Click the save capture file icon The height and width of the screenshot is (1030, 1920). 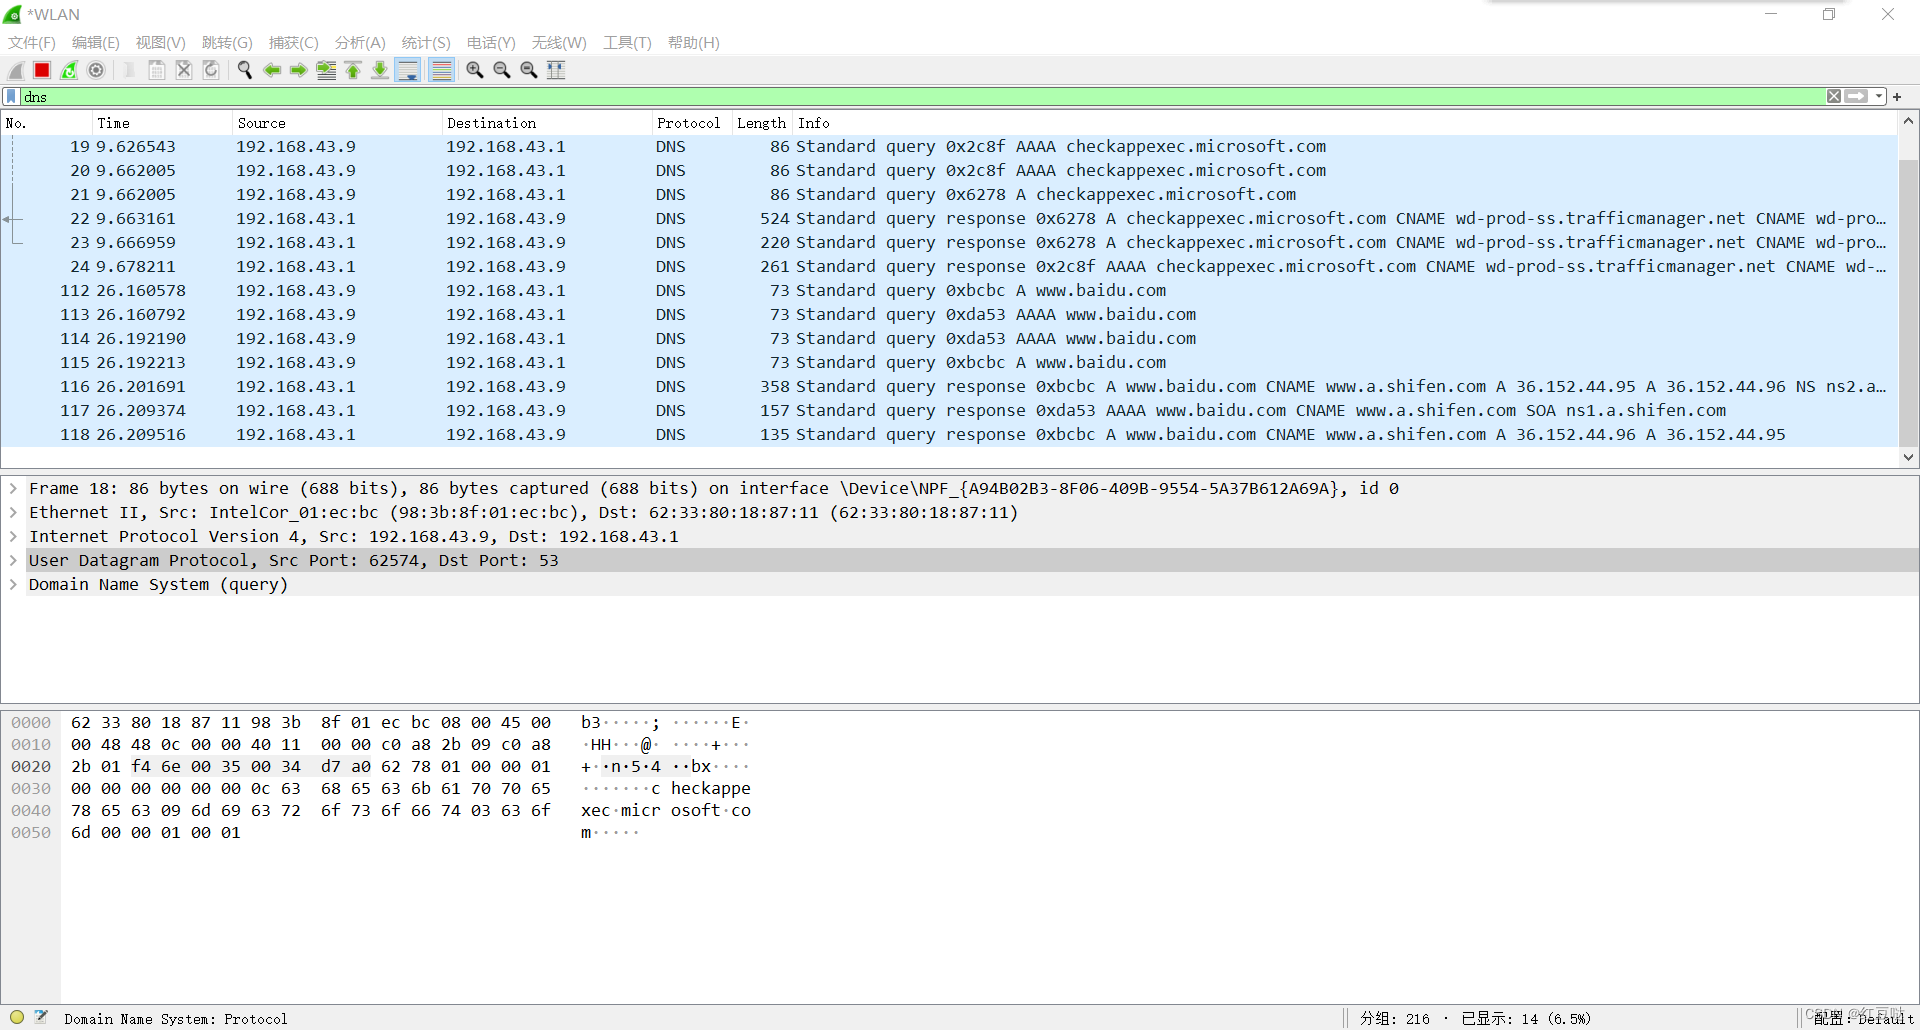click(x=157, y=70)
